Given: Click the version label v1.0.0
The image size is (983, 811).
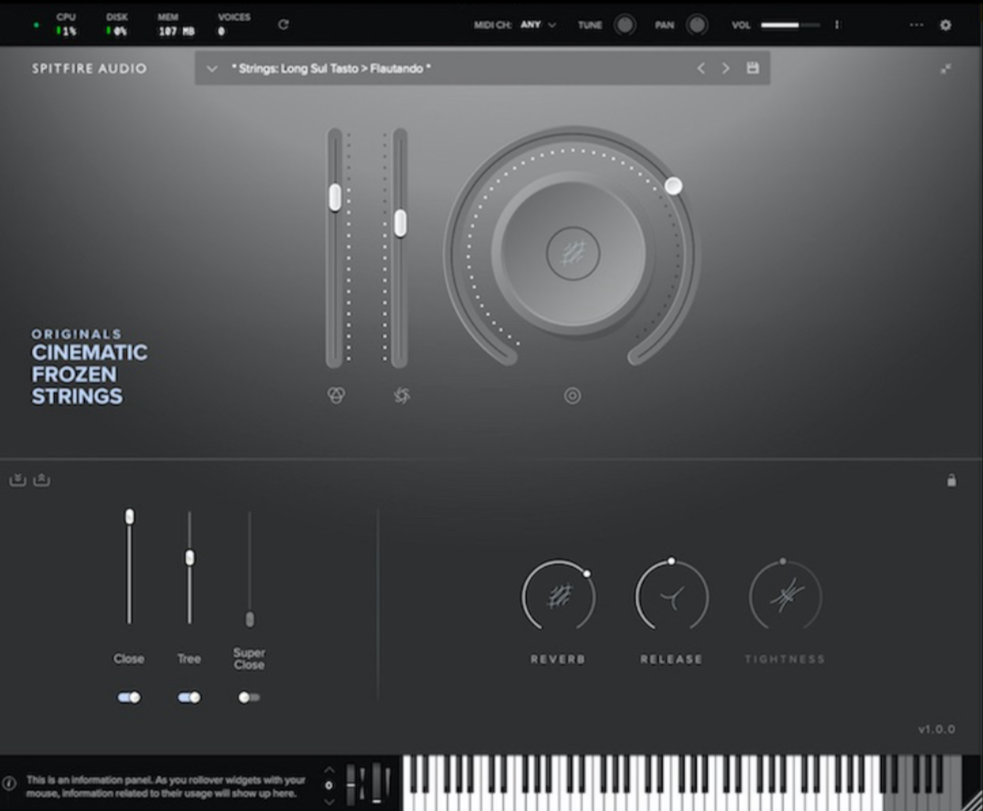Looking at the screenshot, I should [x=937, y=729].
